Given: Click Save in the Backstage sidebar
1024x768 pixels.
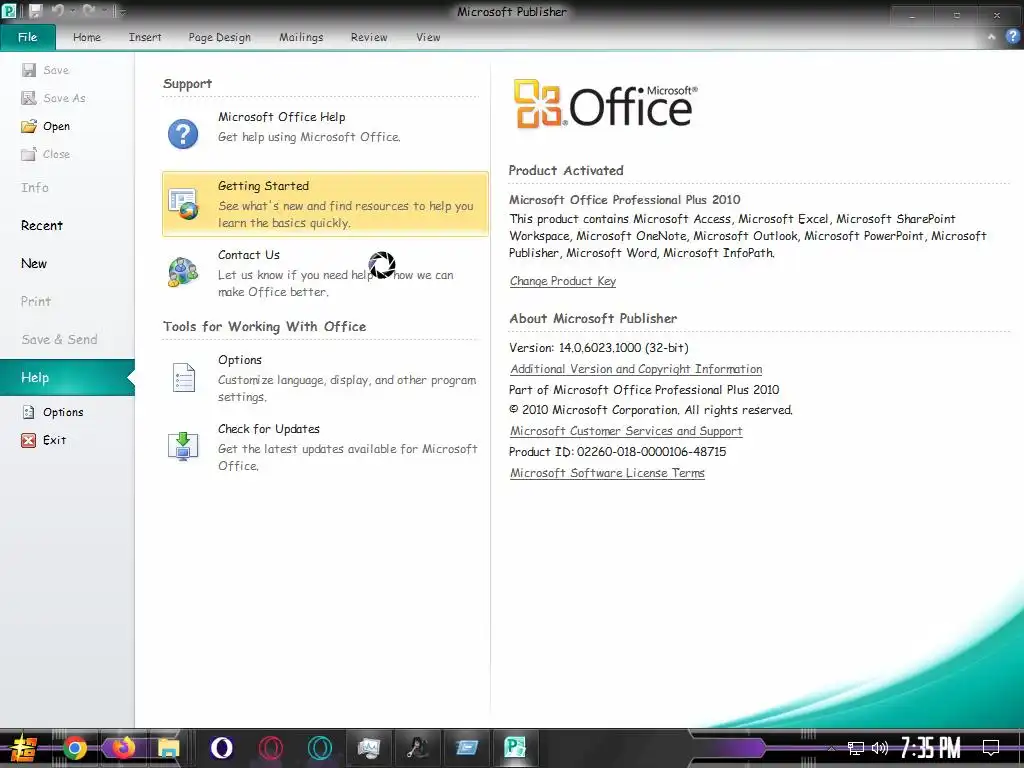Looking at the screenshot, I should click(46, 70).
